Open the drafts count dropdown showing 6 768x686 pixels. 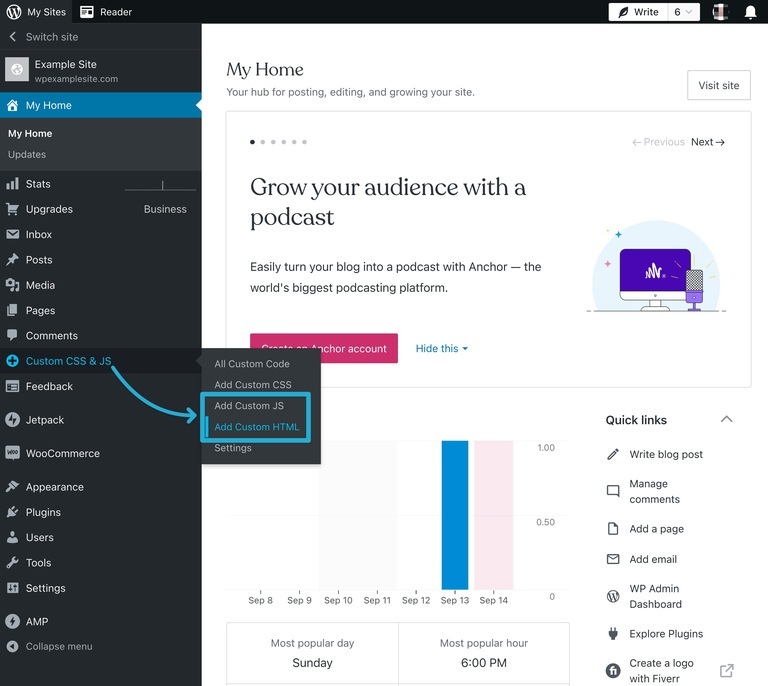pos(683,12)
